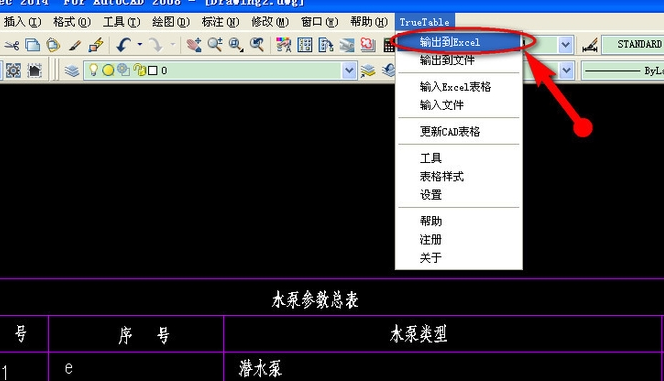This screenshot has height=381, width=664.
Task: Click the Paste clipboard icon
Action: click(53, 45)
